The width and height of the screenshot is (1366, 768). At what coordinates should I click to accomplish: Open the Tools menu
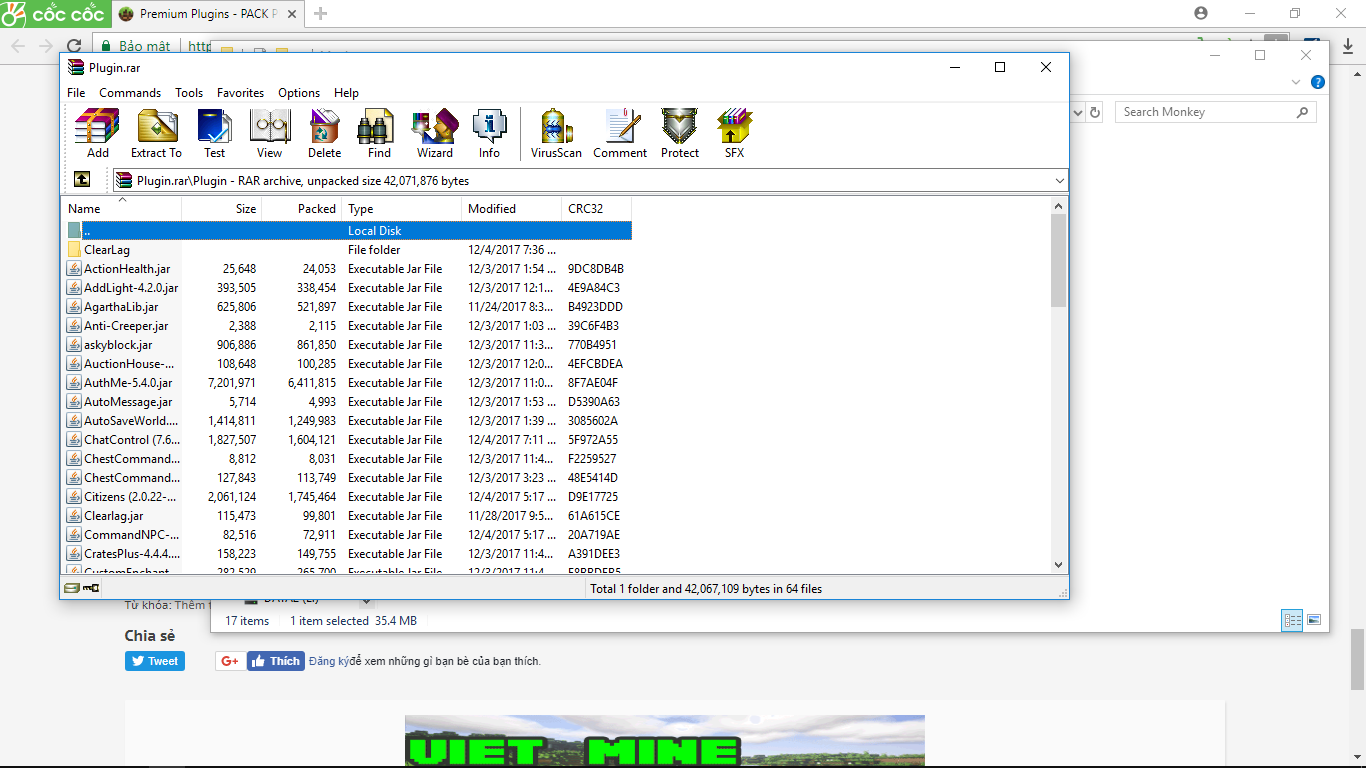click(189, 93)
